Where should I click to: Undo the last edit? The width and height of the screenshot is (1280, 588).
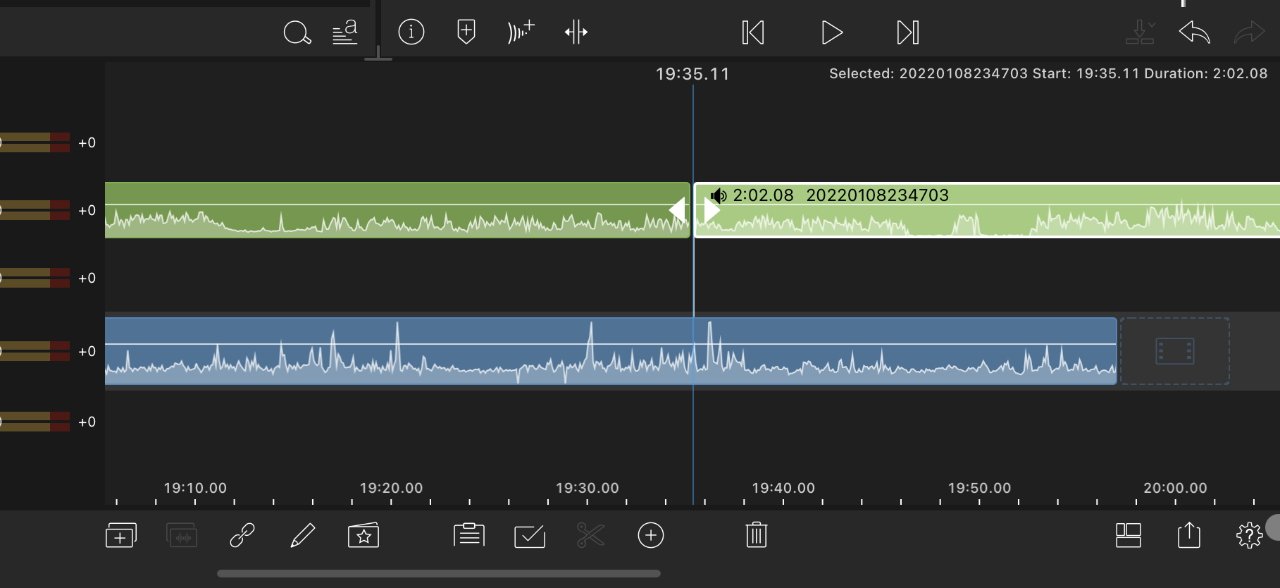(1194, 33)
